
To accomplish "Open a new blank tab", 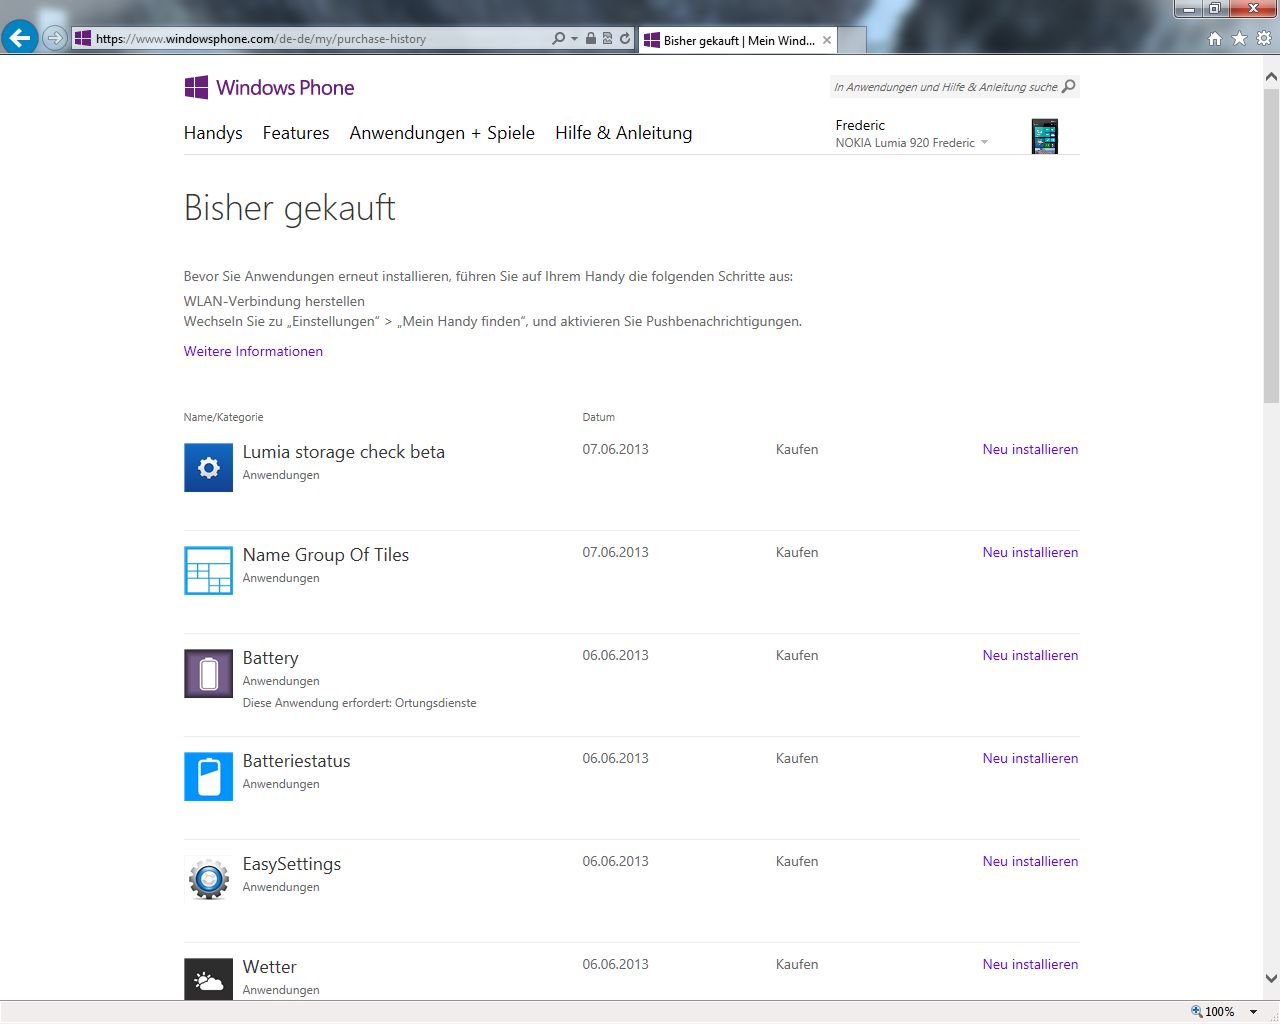I will point(851,40).
